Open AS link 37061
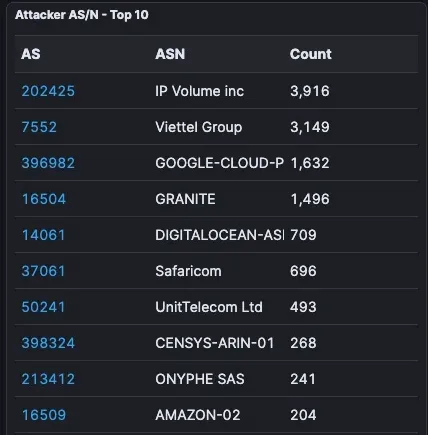 [x=43, y=271]
